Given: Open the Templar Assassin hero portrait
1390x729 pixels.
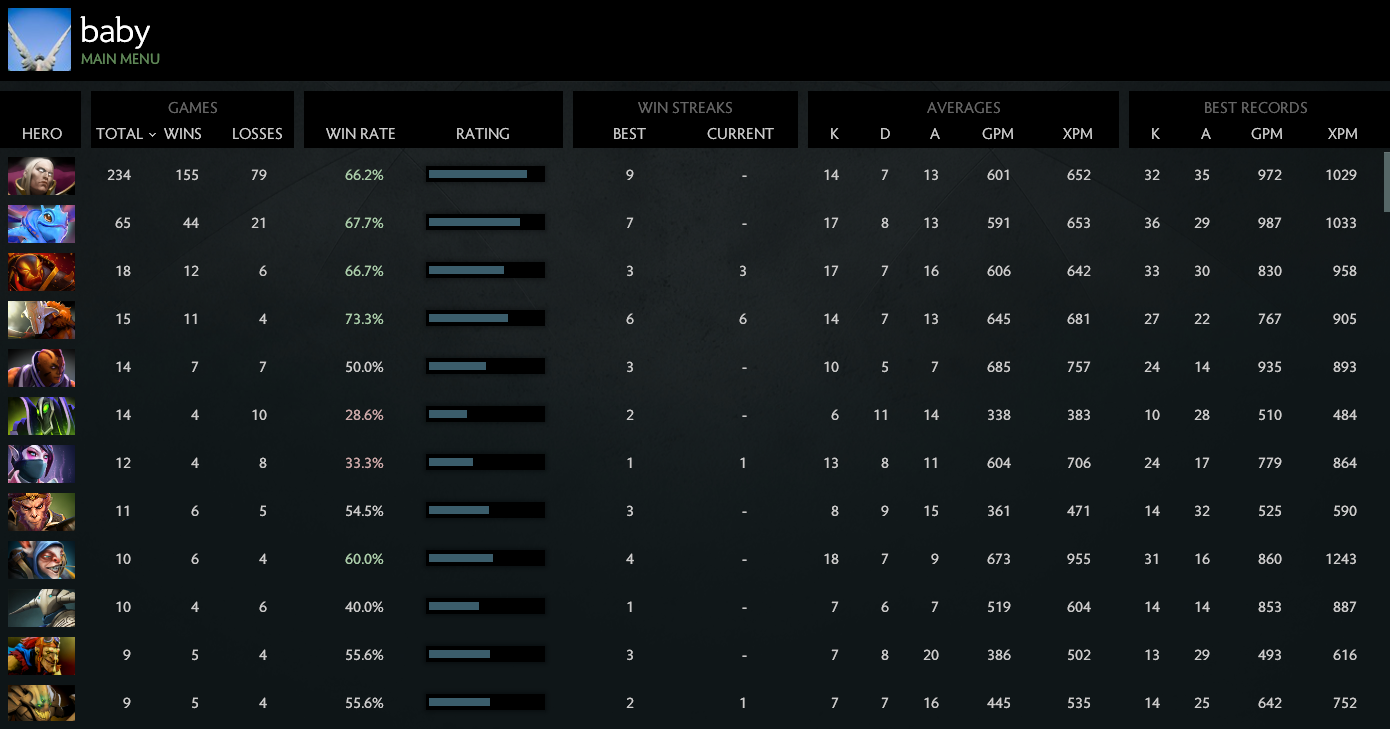Looking at the screenshot, I should pos(41,464).
